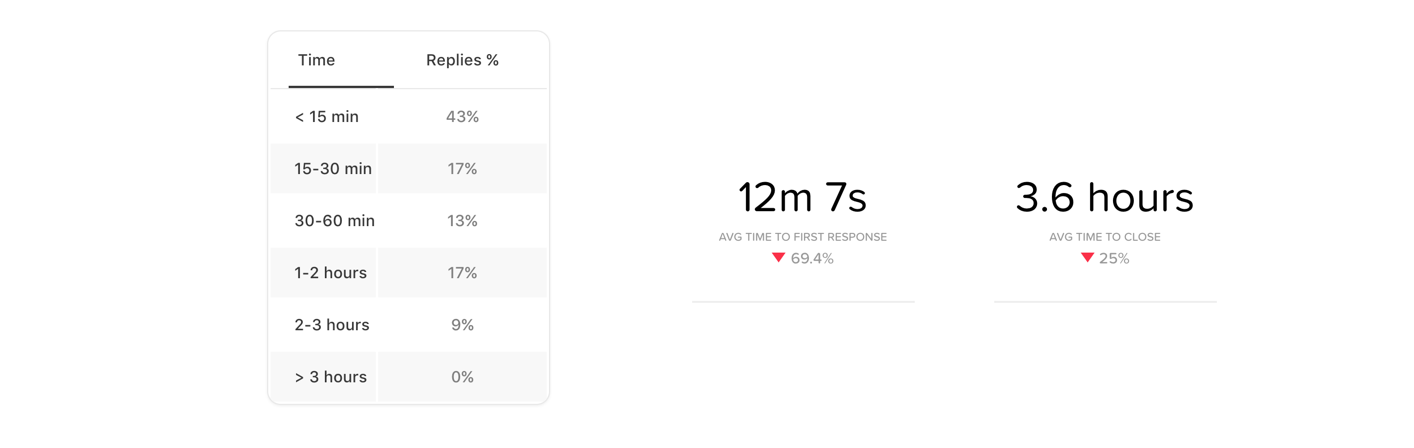Click the > 3 hours row label
Viewport: 1414px width, 448px height.
(x=330, y=377)
